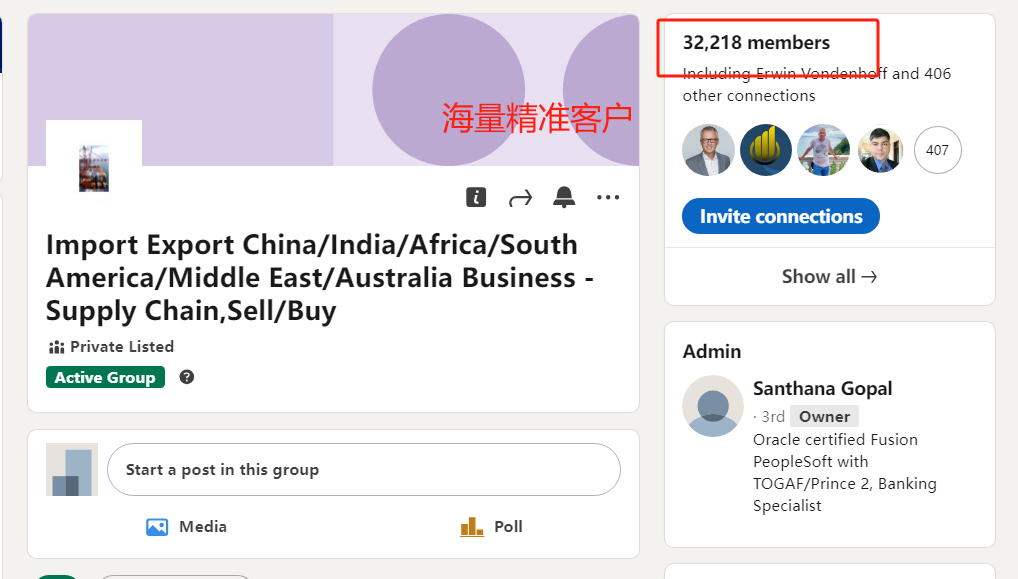Toggle group notifications bell
The width and height of the screenshot is (1018, 579).
(x=564, y=197)
